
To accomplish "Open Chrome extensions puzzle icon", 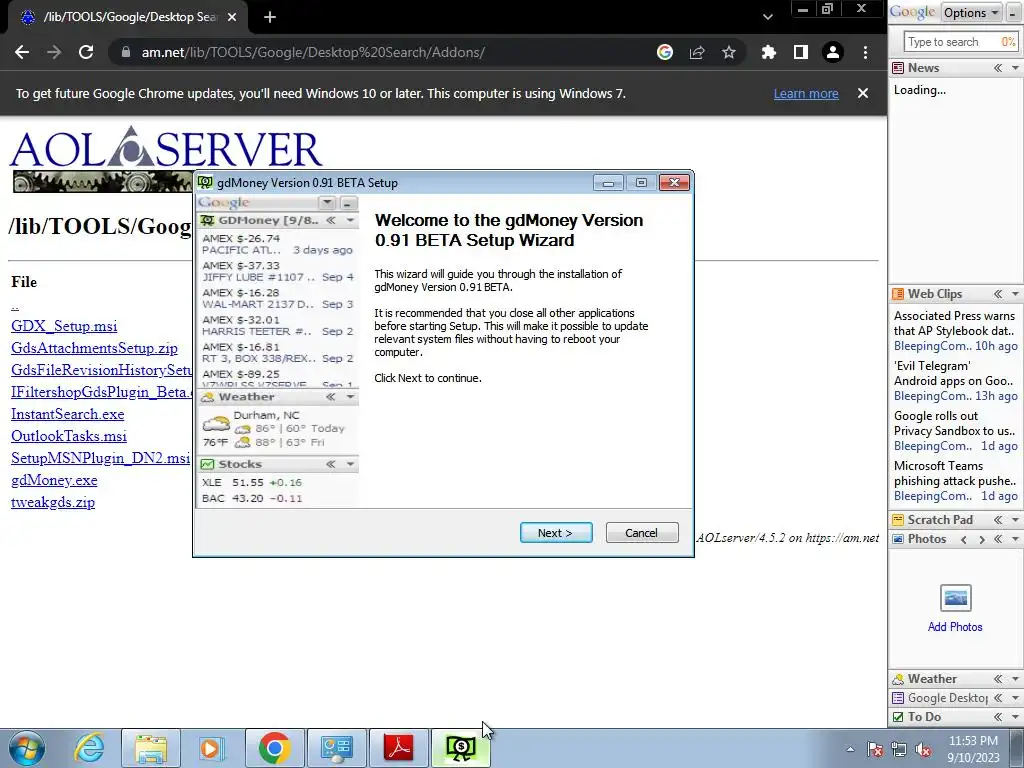I will [x=769, y=52].
